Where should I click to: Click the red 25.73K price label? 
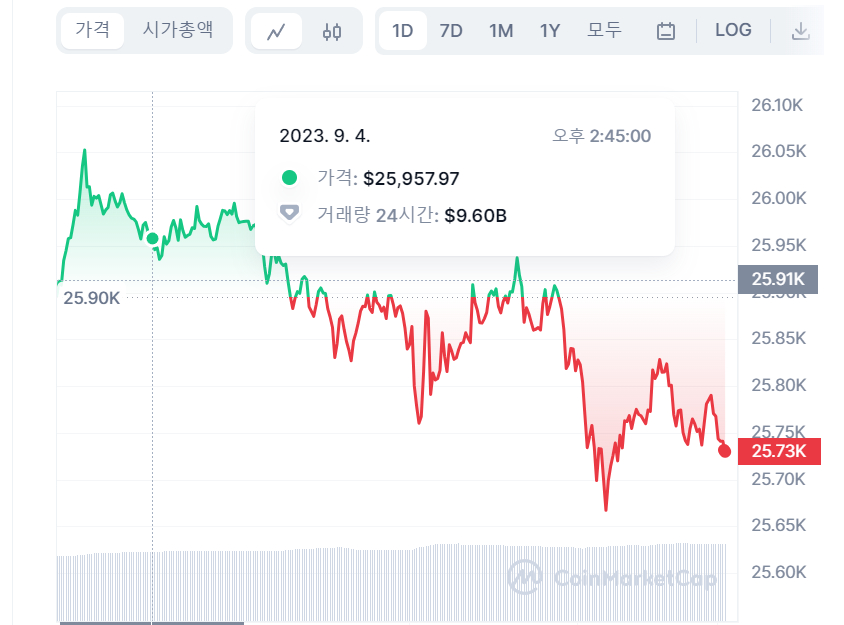779,451
